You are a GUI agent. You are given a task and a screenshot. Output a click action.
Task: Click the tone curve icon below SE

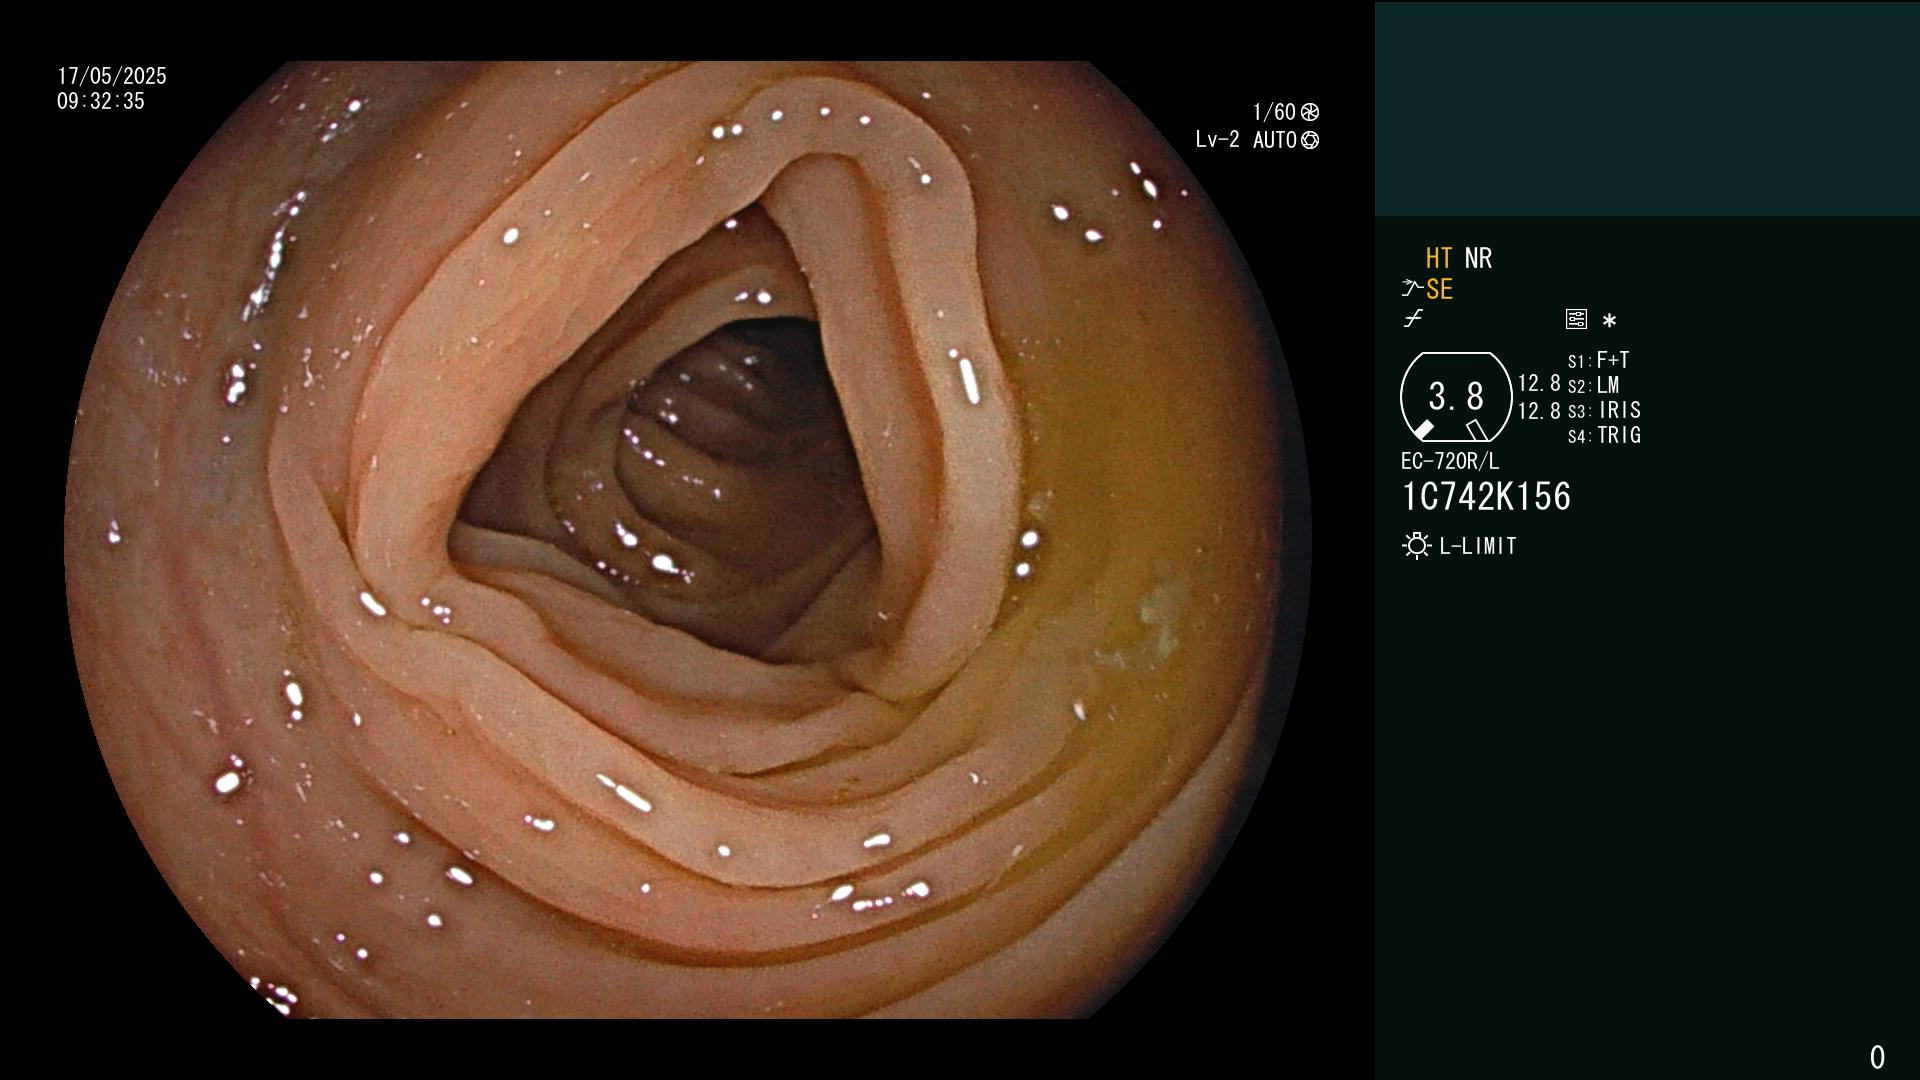(1413, 319)
